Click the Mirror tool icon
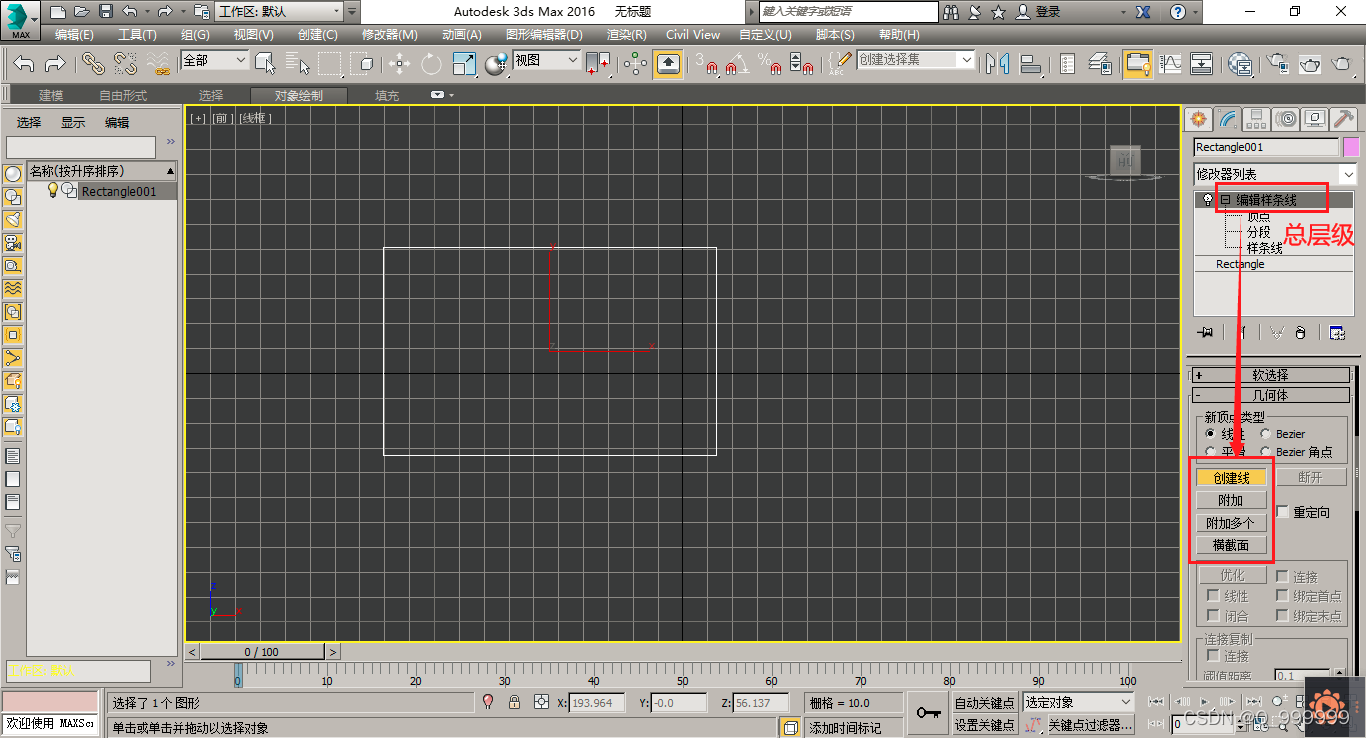1366x738 pixels. pyautogui.click(x=997, y=64)
